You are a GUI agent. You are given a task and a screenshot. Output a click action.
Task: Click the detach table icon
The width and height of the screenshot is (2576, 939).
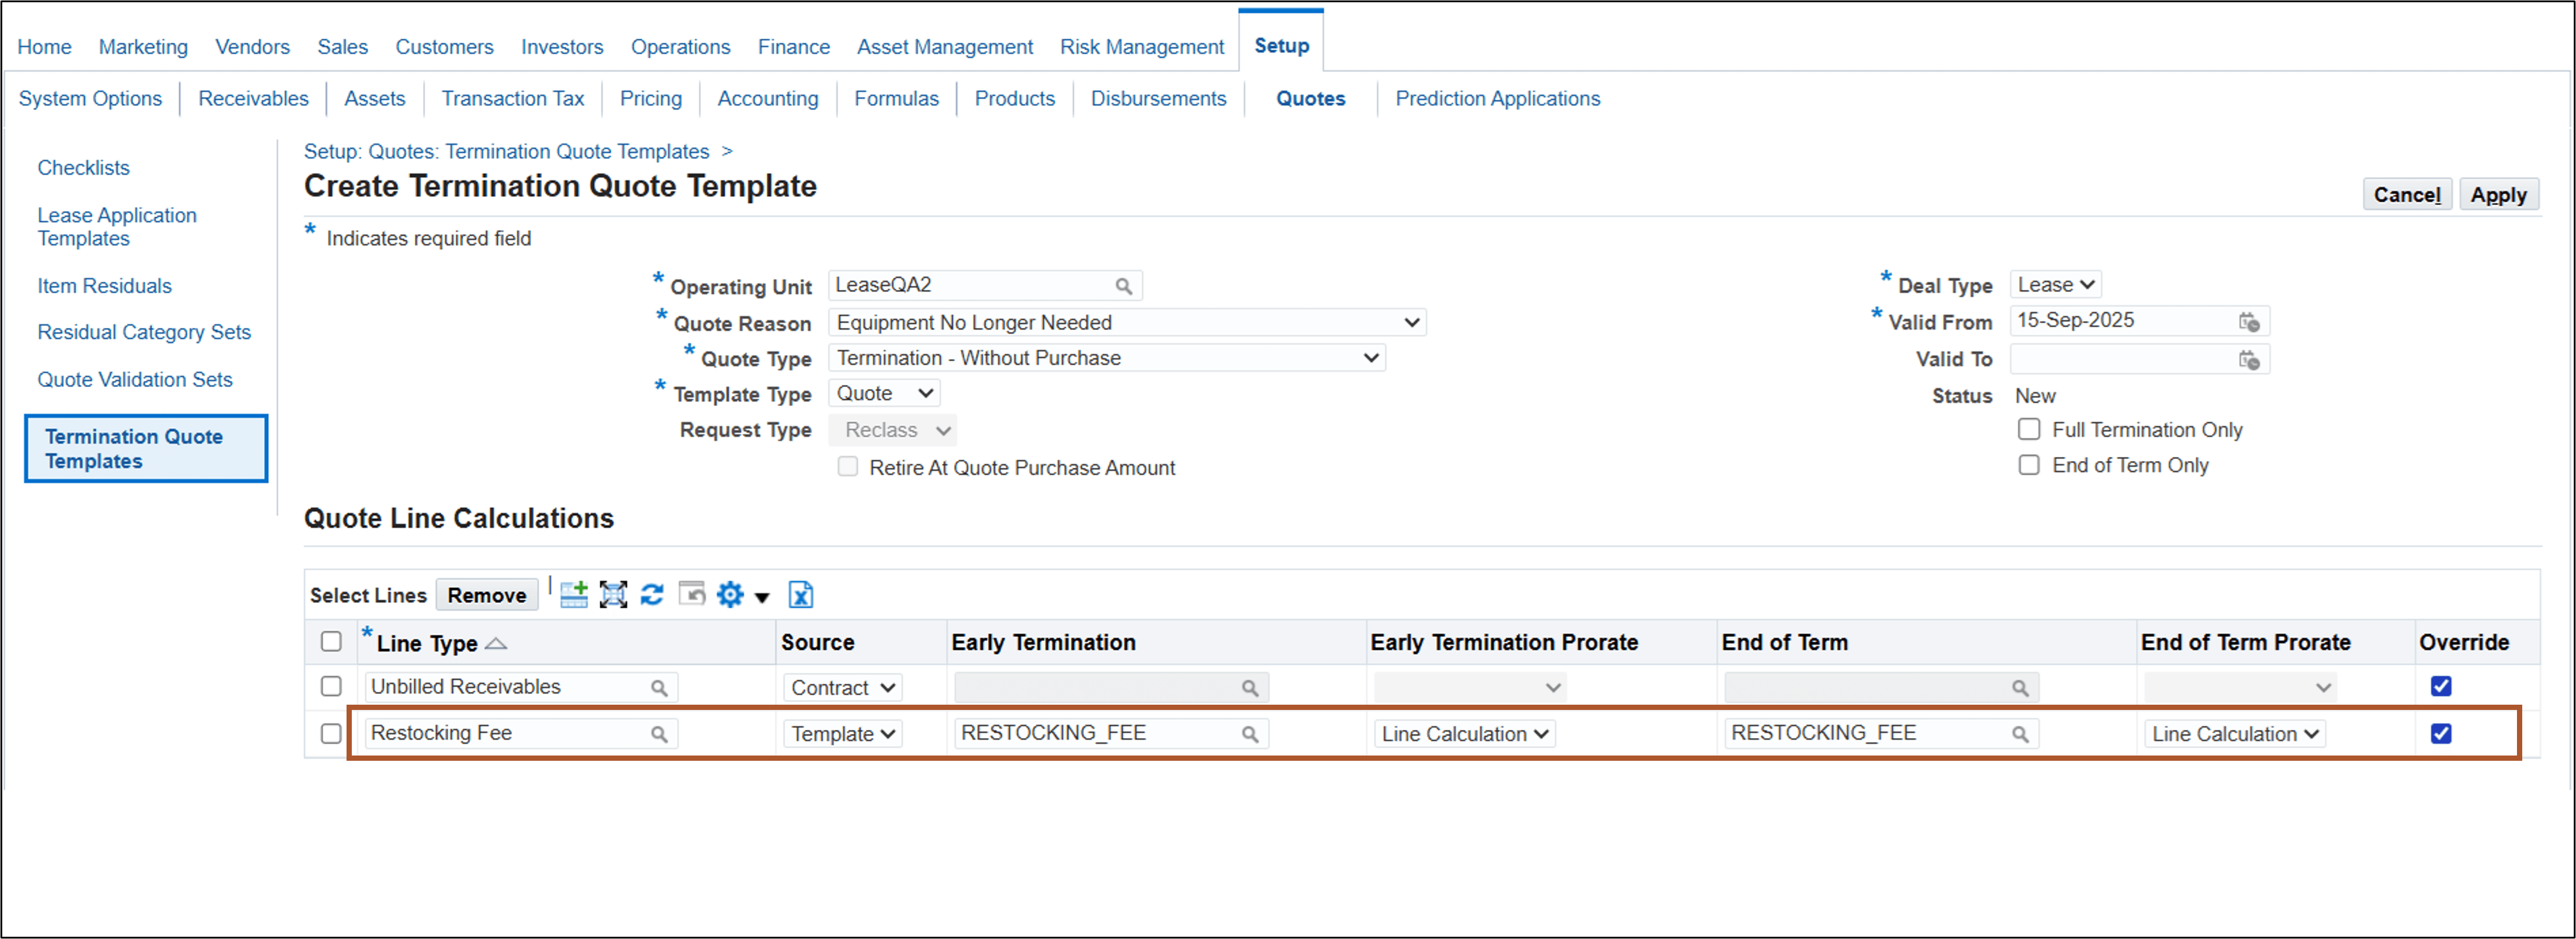click(613, 595)
